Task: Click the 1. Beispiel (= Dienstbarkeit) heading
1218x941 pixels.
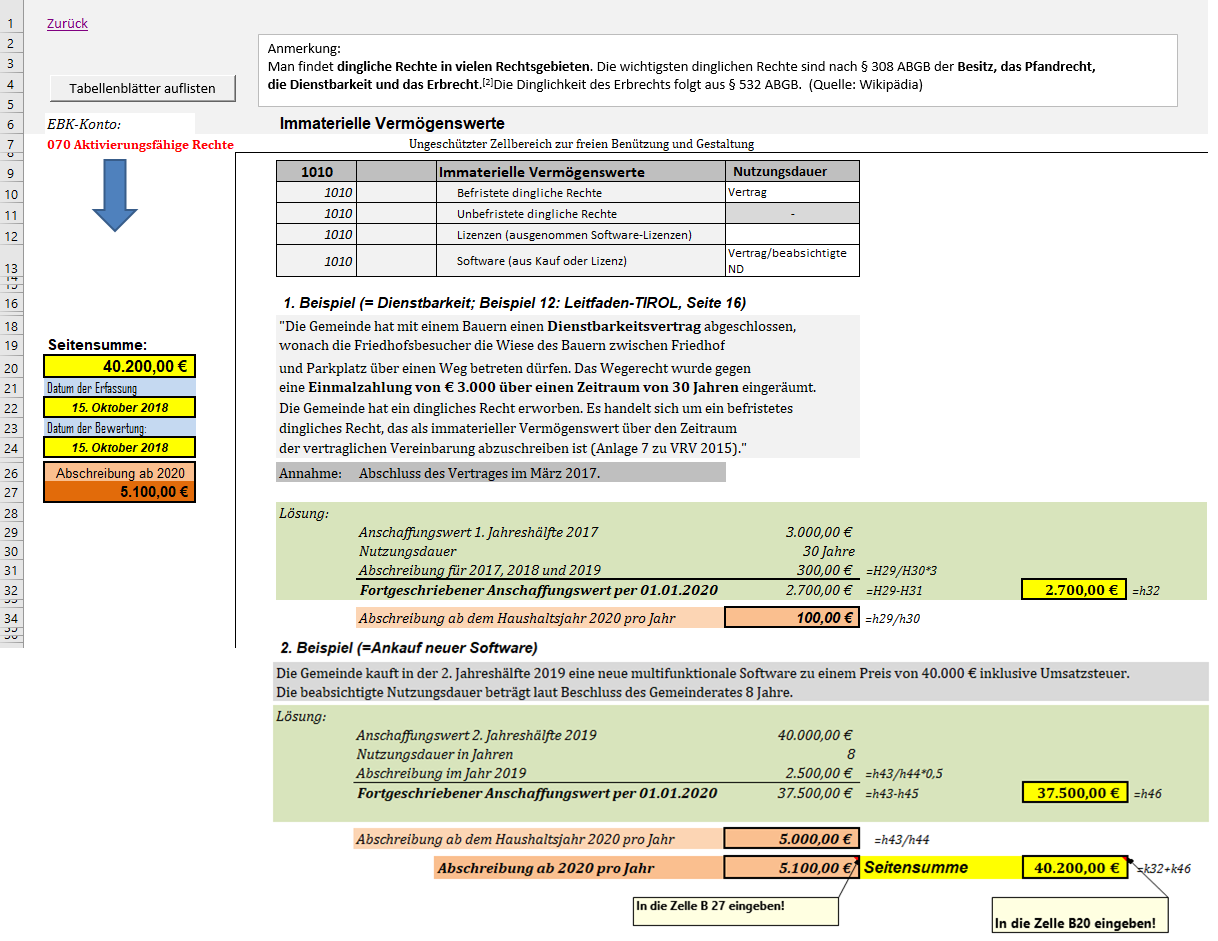Action: (x=515, y=302)
